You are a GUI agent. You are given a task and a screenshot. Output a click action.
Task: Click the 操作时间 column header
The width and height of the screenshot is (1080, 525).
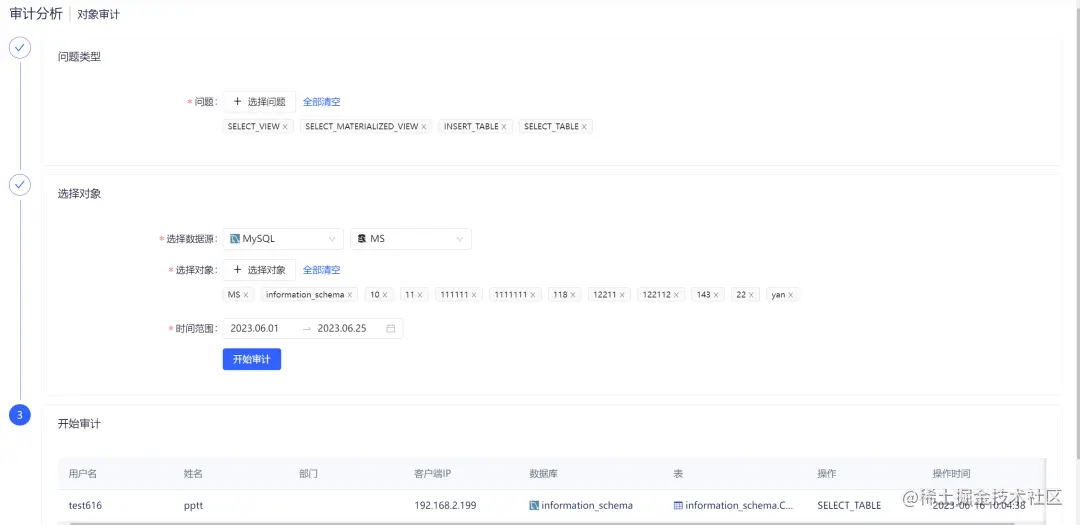point(952,474)
